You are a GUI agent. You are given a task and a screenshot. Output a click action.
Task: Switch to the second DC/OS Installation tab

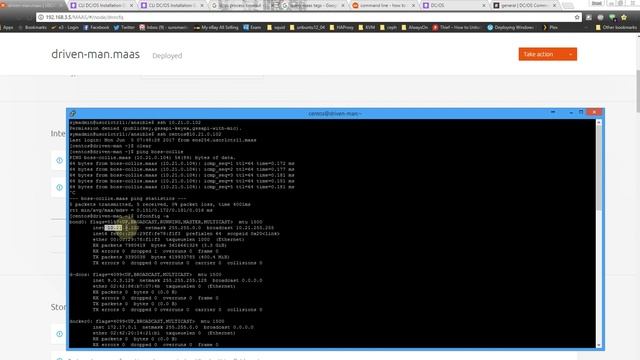(172, 5)
